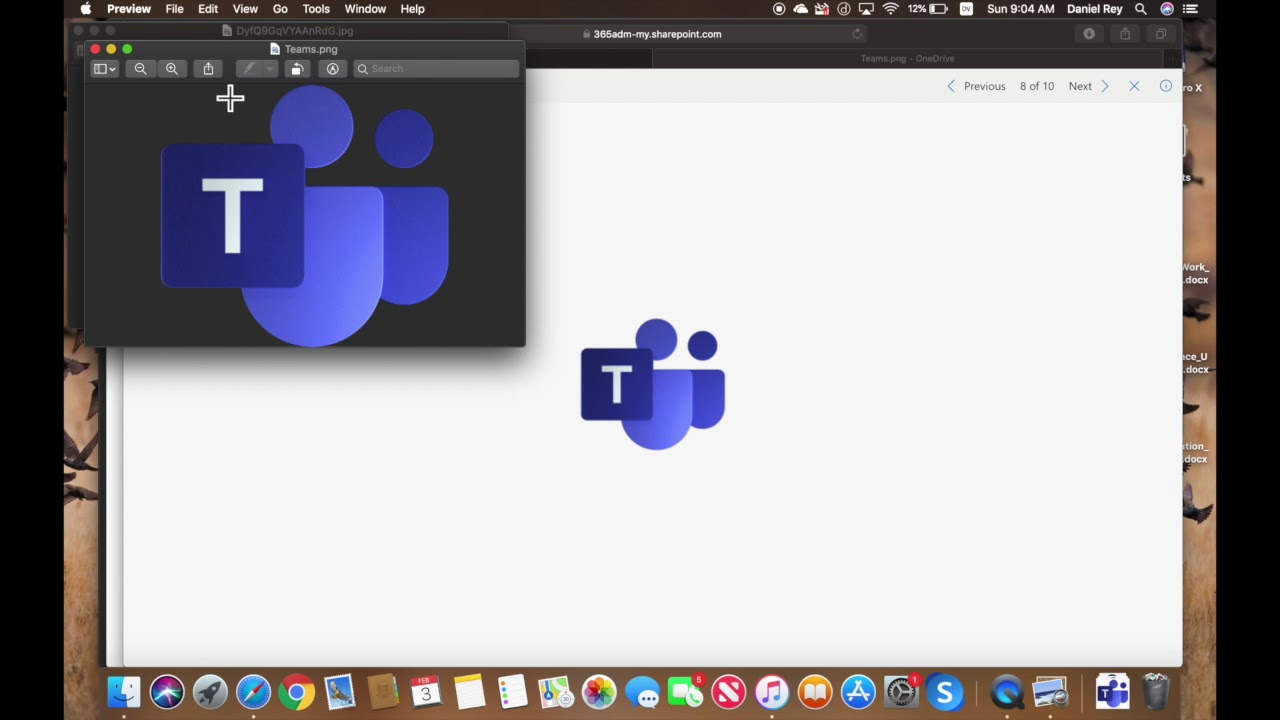Go to the Previous image in OneDrive

(976, 86)
